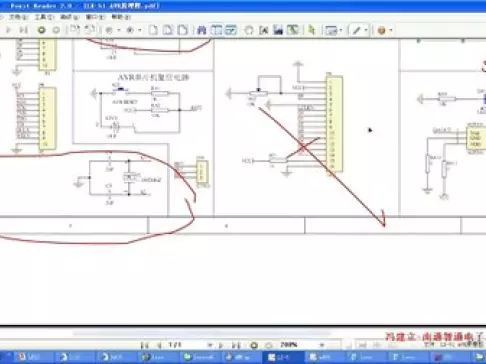Open the 200% zoom level dropdown at bottom

tap(322, 345)
